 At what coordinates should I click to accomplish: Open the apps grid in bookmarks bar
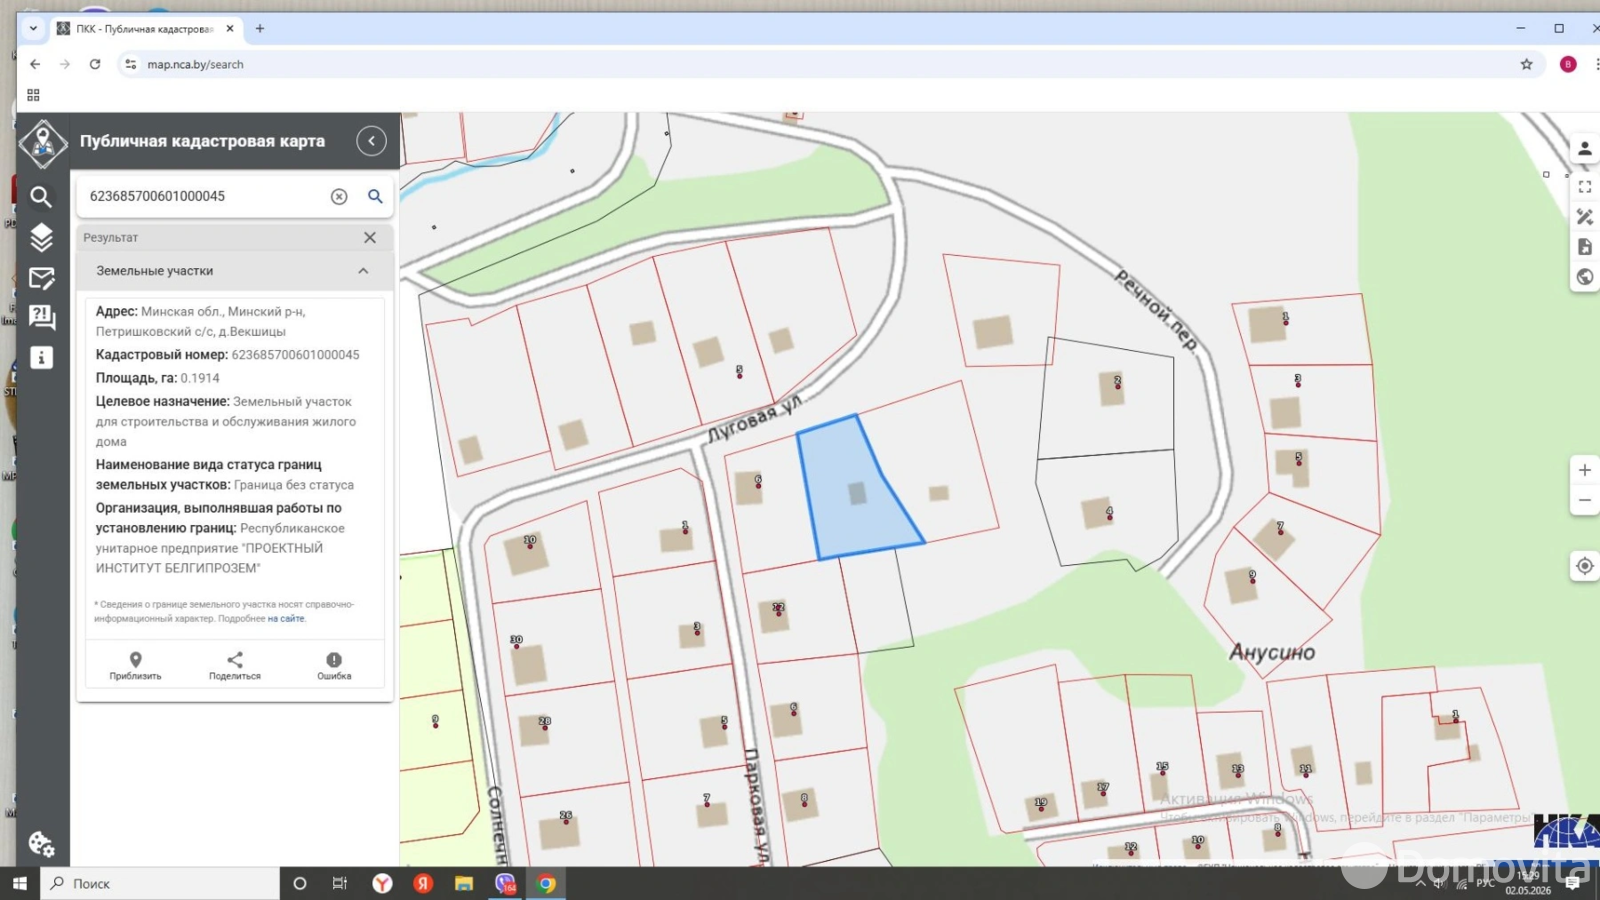33,95
